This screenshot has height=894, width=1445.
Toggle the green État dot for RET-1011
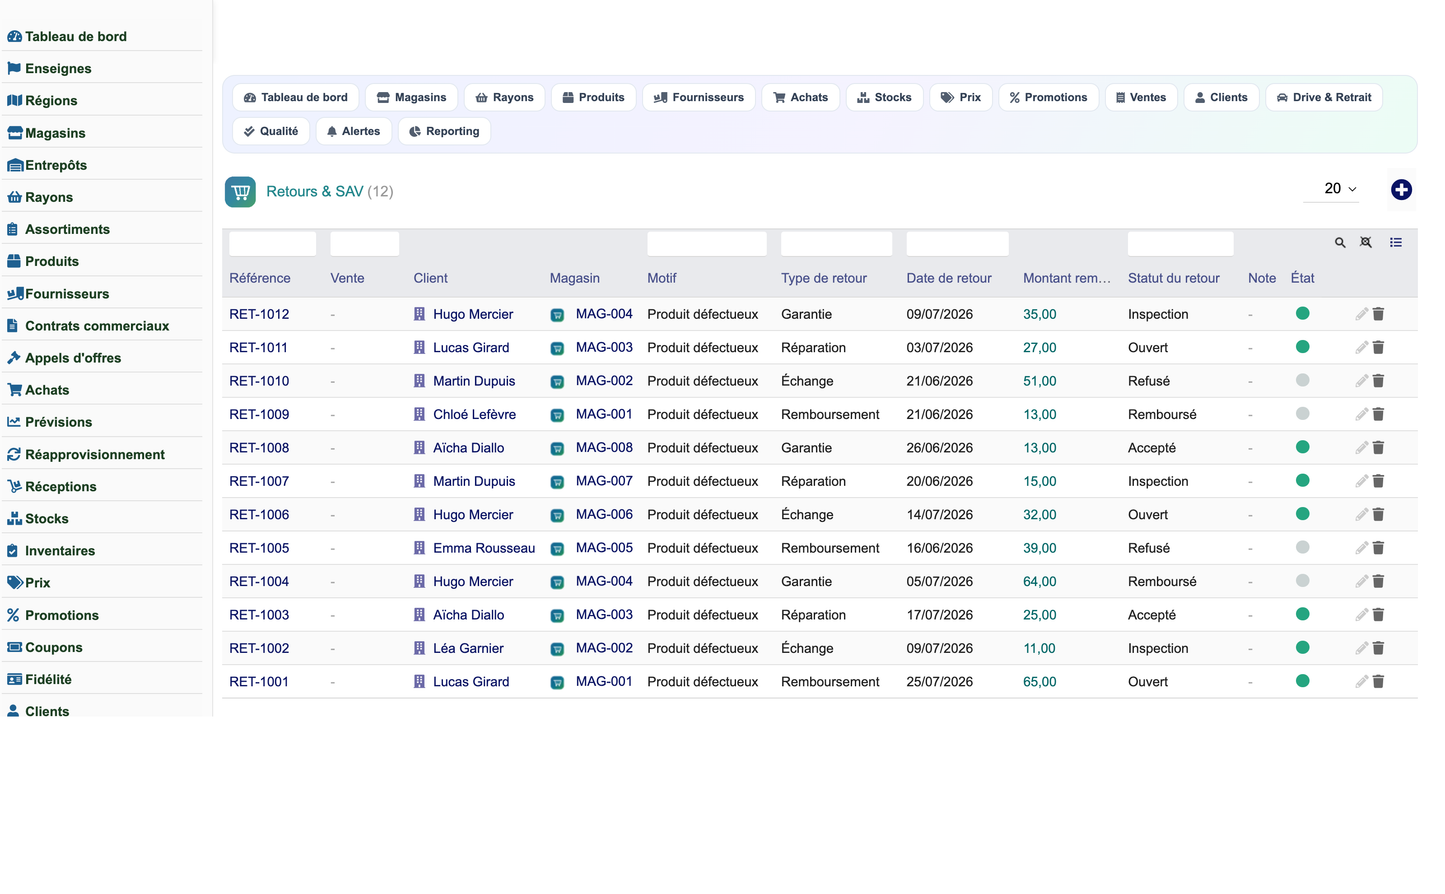[1302, 347]
